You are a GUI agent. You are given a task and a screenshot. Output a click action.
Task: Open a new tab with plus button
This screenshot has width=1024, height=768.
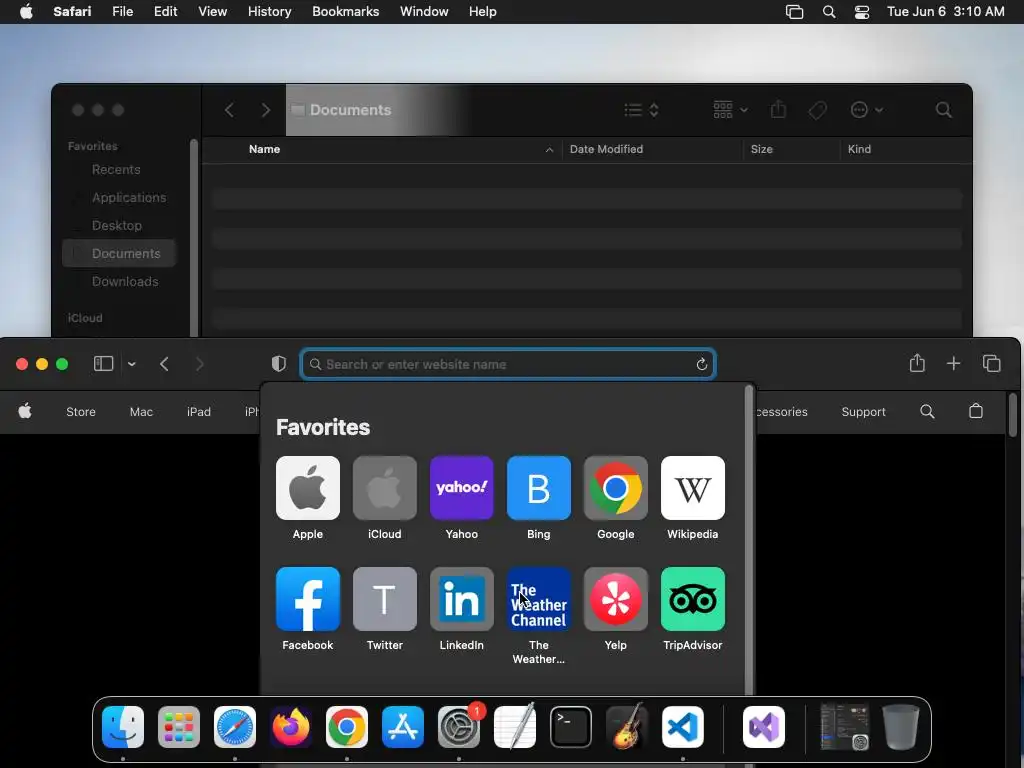(953, 363)
